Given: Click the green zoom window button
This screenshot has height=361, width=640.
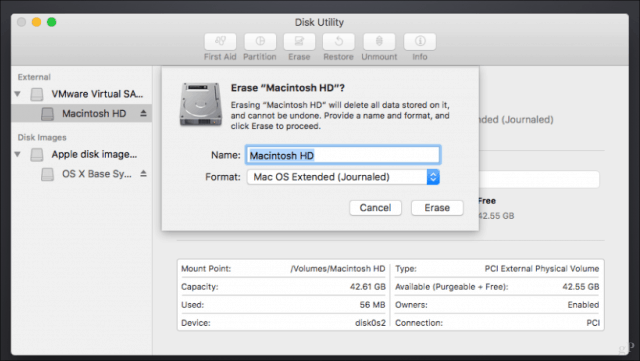Looking at the screenshot, I should point(51,22).
